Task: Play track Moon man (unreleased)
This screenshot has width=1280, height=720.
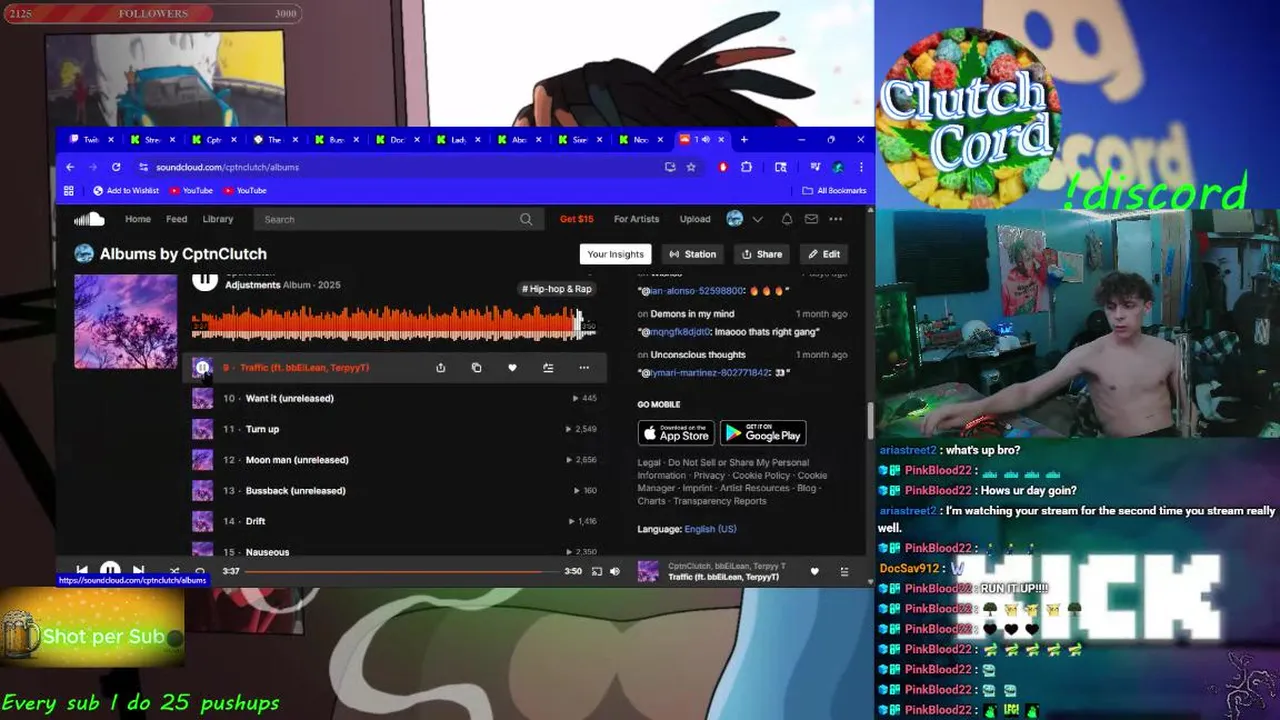Action: [297, 460]
